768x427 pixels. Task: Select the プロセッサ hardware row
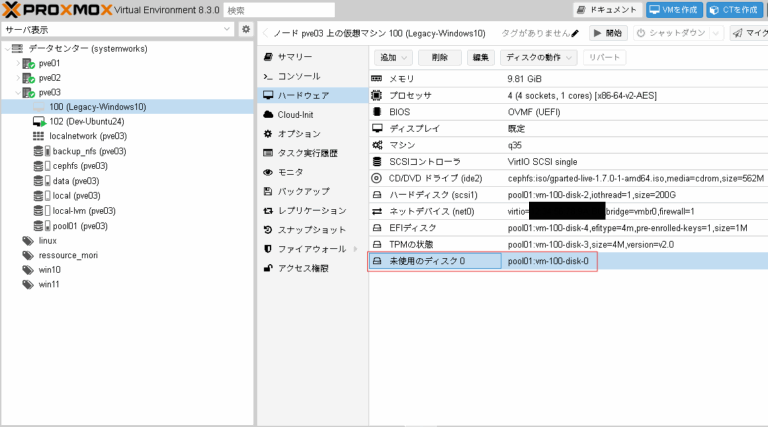[x=568, y=95]
